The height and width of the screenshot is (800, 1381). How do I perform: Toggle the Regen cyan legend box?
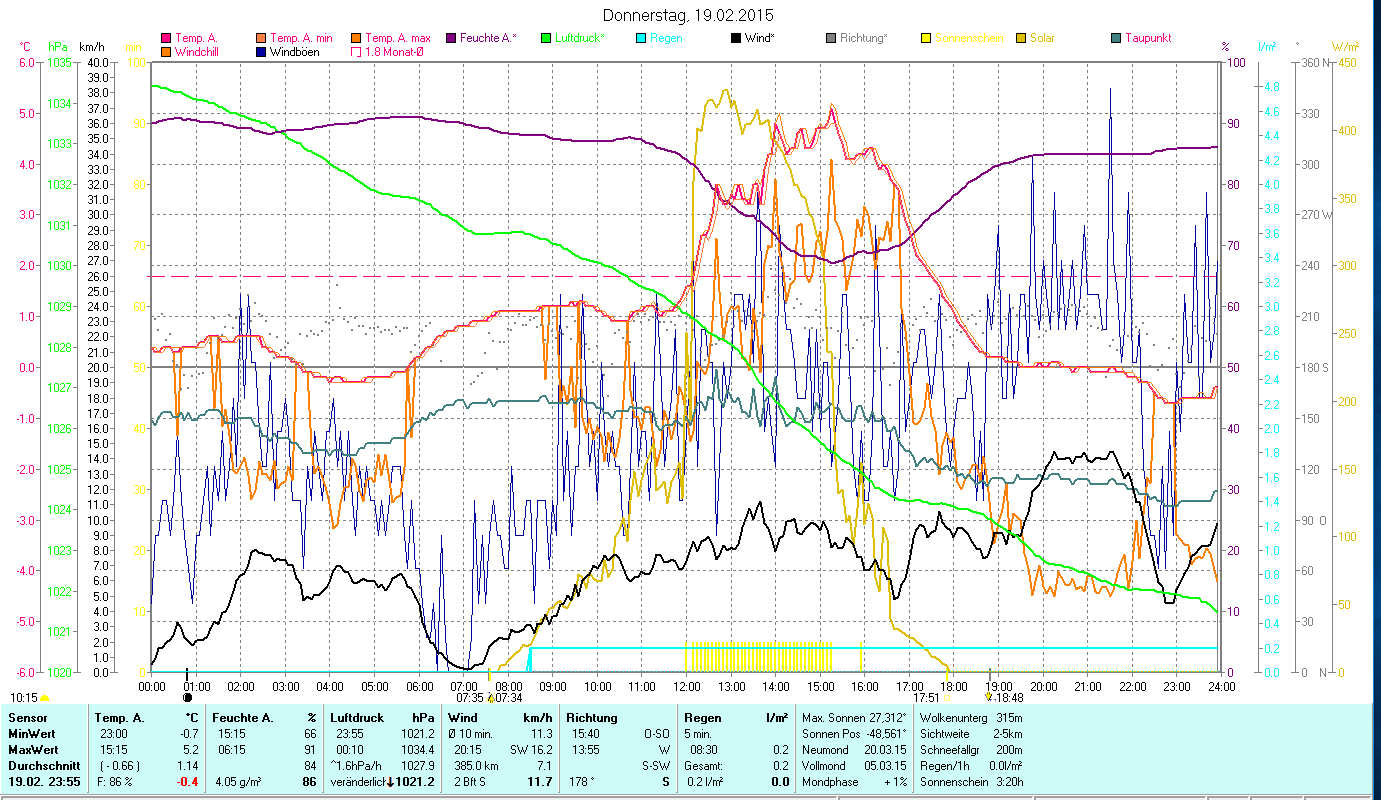[x=640, y=38]
